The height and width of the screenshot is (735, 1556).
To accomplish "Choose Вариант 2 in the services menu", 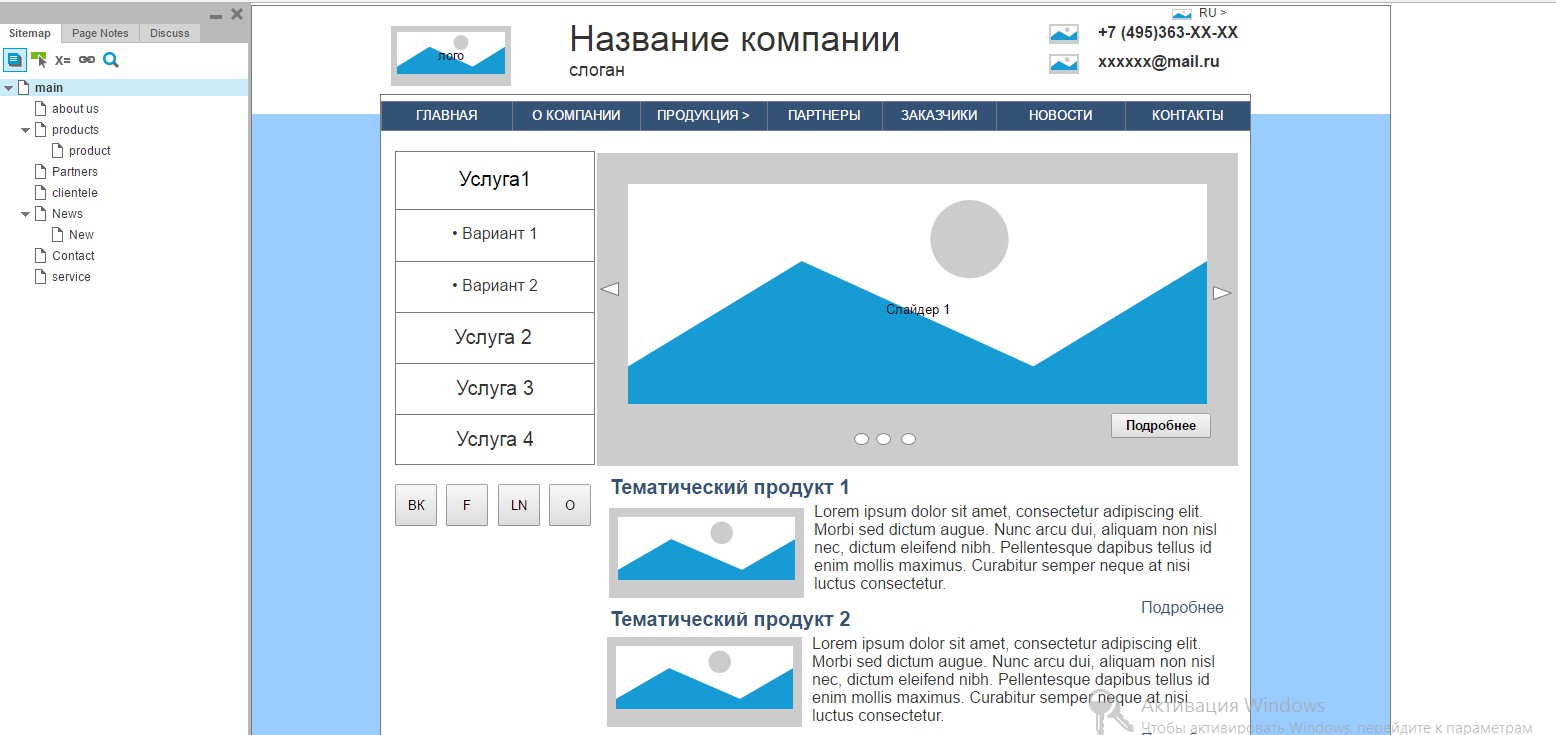I will coord(495,287).
